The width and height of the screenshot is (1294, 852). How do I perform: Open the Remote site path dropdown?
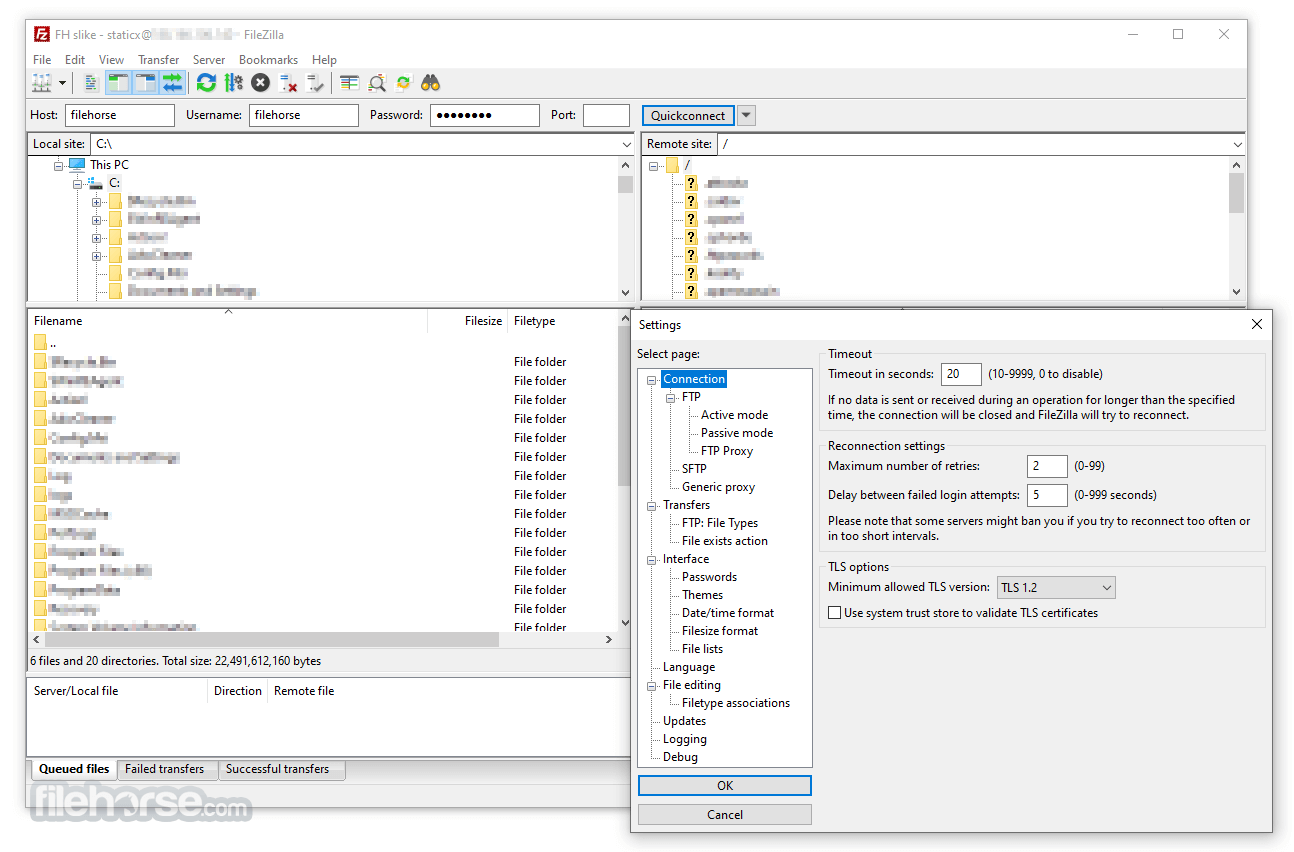tap(1237, 145)
